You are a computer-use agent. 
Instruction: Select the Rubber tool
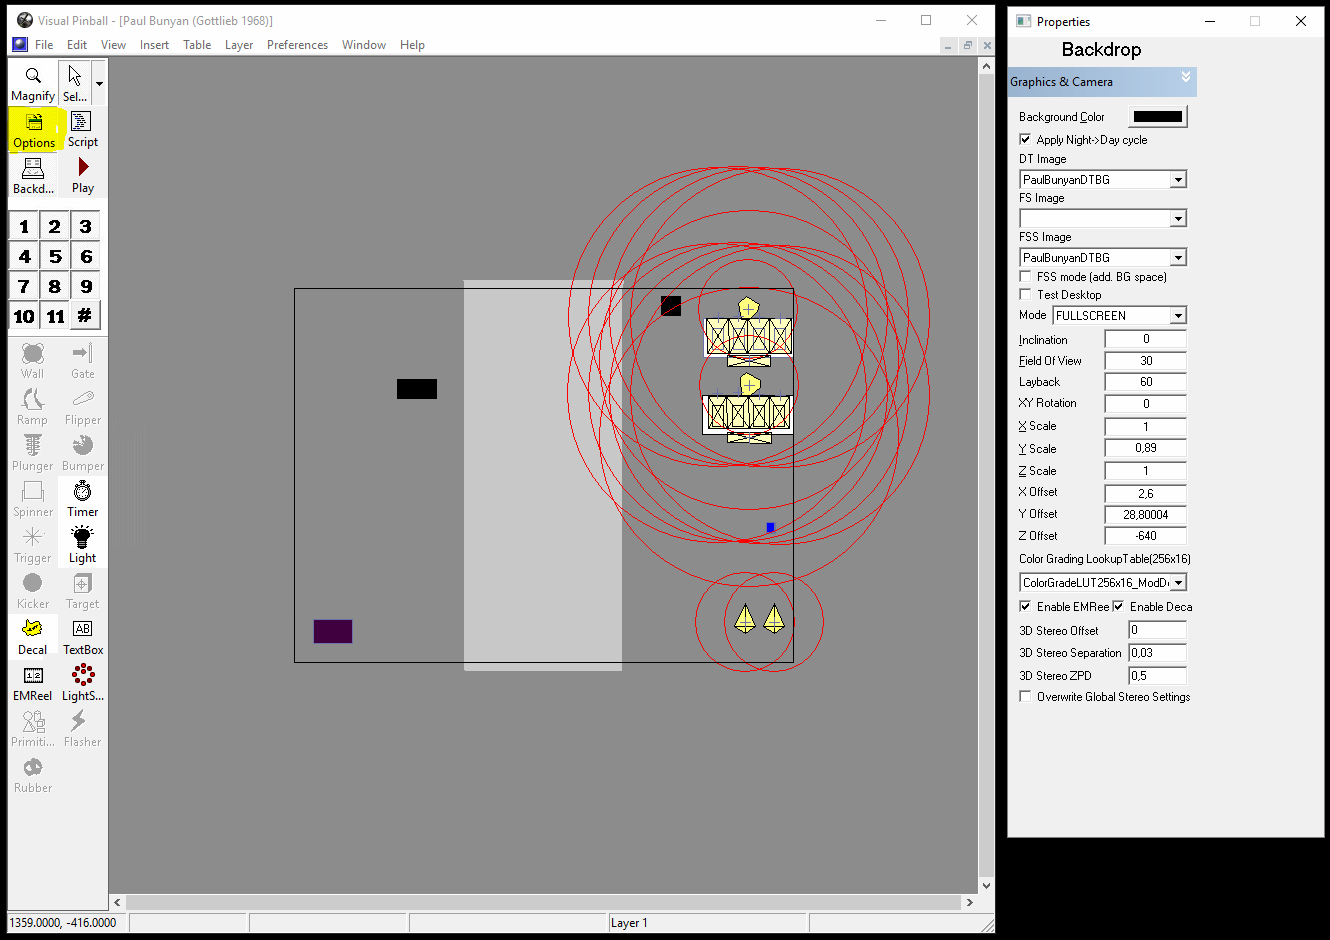click(x=33, y=774)
